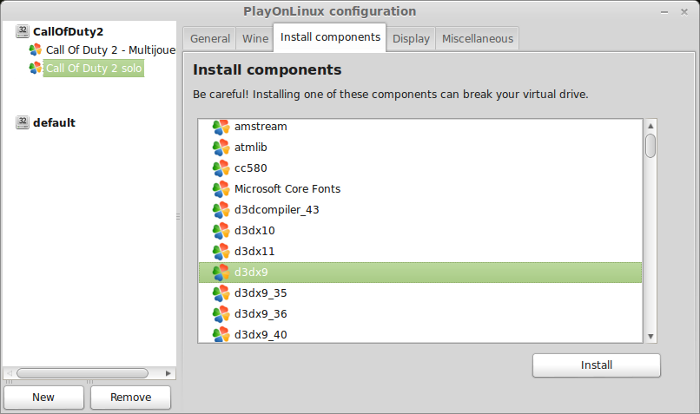Click the Microsoft Core Fonts icon

[x=221, y=189]
